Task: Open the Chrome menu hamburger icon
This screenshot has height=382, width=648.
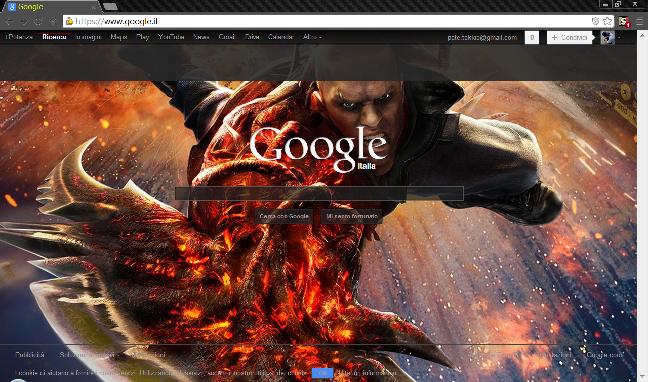Action: click(x=640, y=21)
